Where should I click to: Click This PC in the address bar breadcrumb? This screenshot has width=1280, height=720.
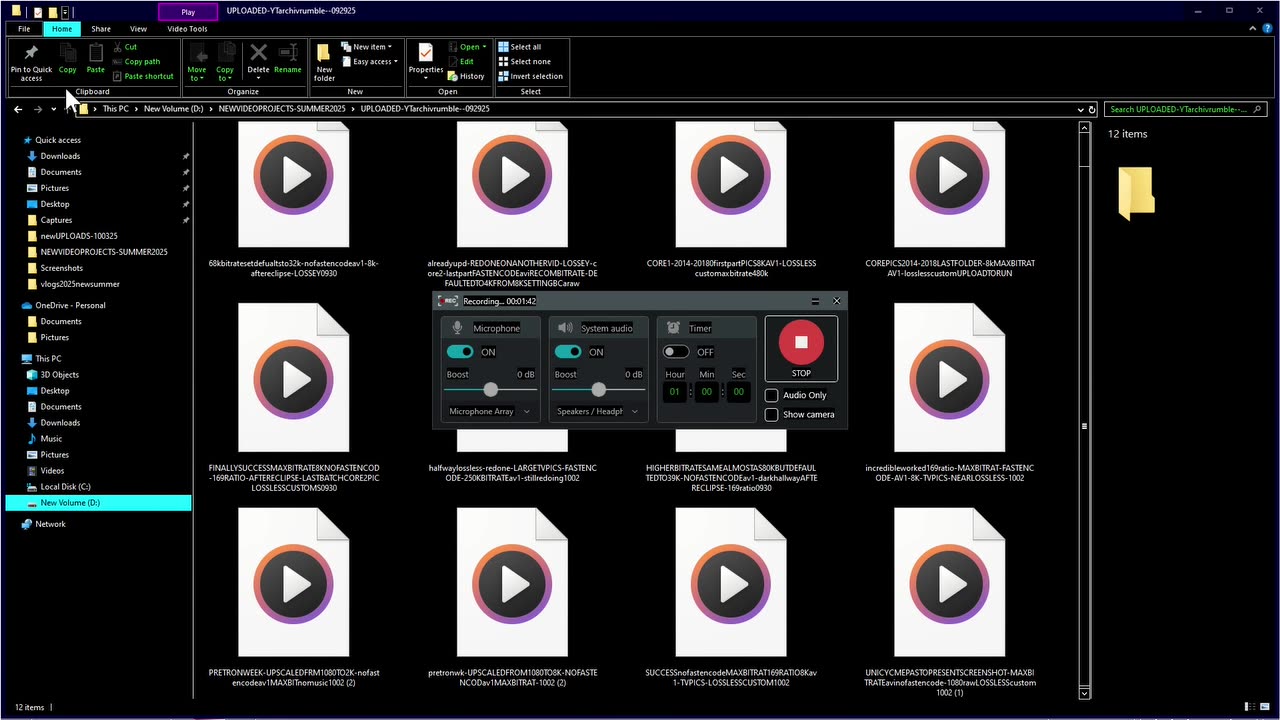116,109
